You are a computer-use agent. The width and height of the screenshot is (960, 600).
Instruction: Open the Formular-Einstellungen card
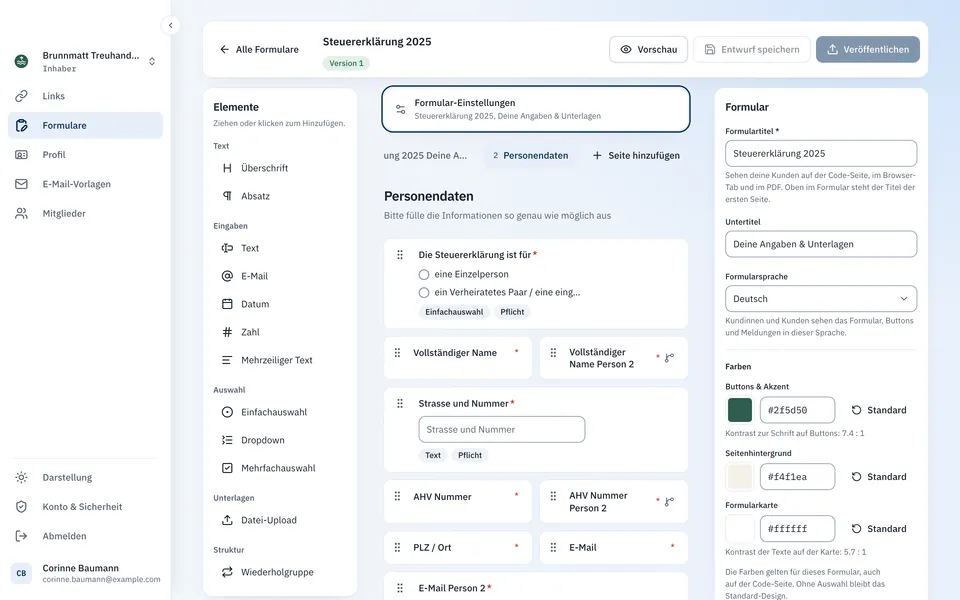[x=536, y=109]
